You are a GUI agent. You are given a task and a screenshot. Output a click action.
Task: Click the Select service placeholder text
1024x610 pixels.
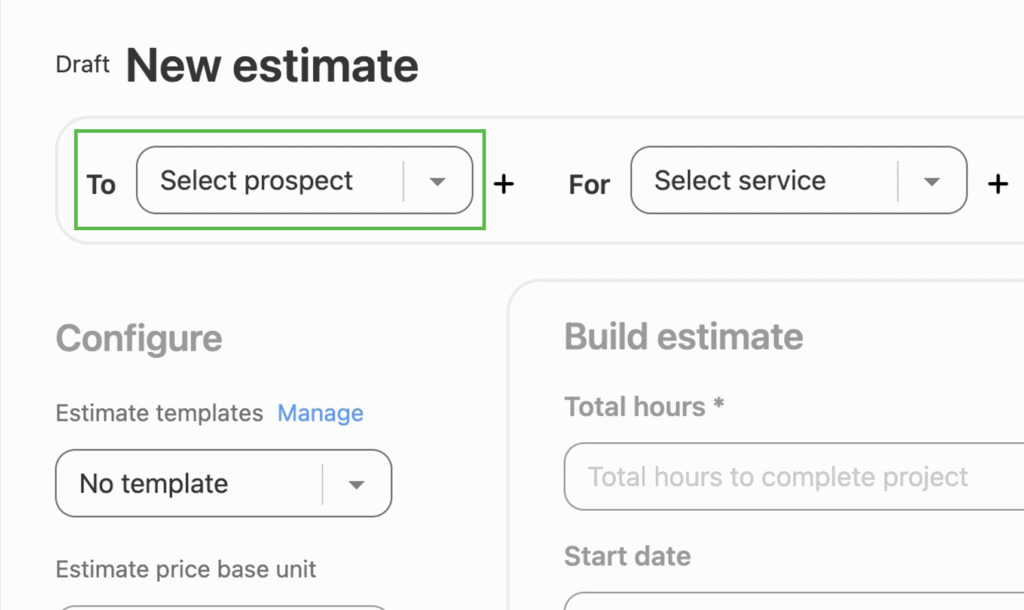click(x=740, y=181)
